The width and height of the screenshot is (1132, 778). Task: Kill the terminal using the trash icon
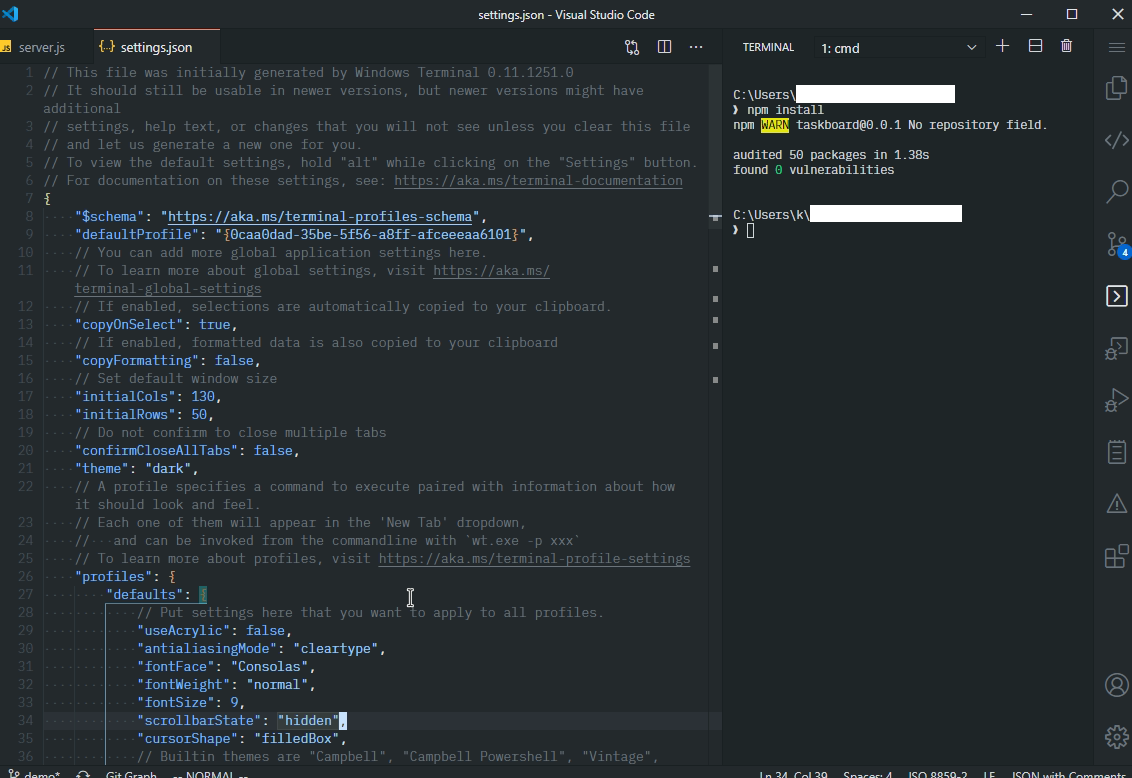click(x=1066, y=46)
